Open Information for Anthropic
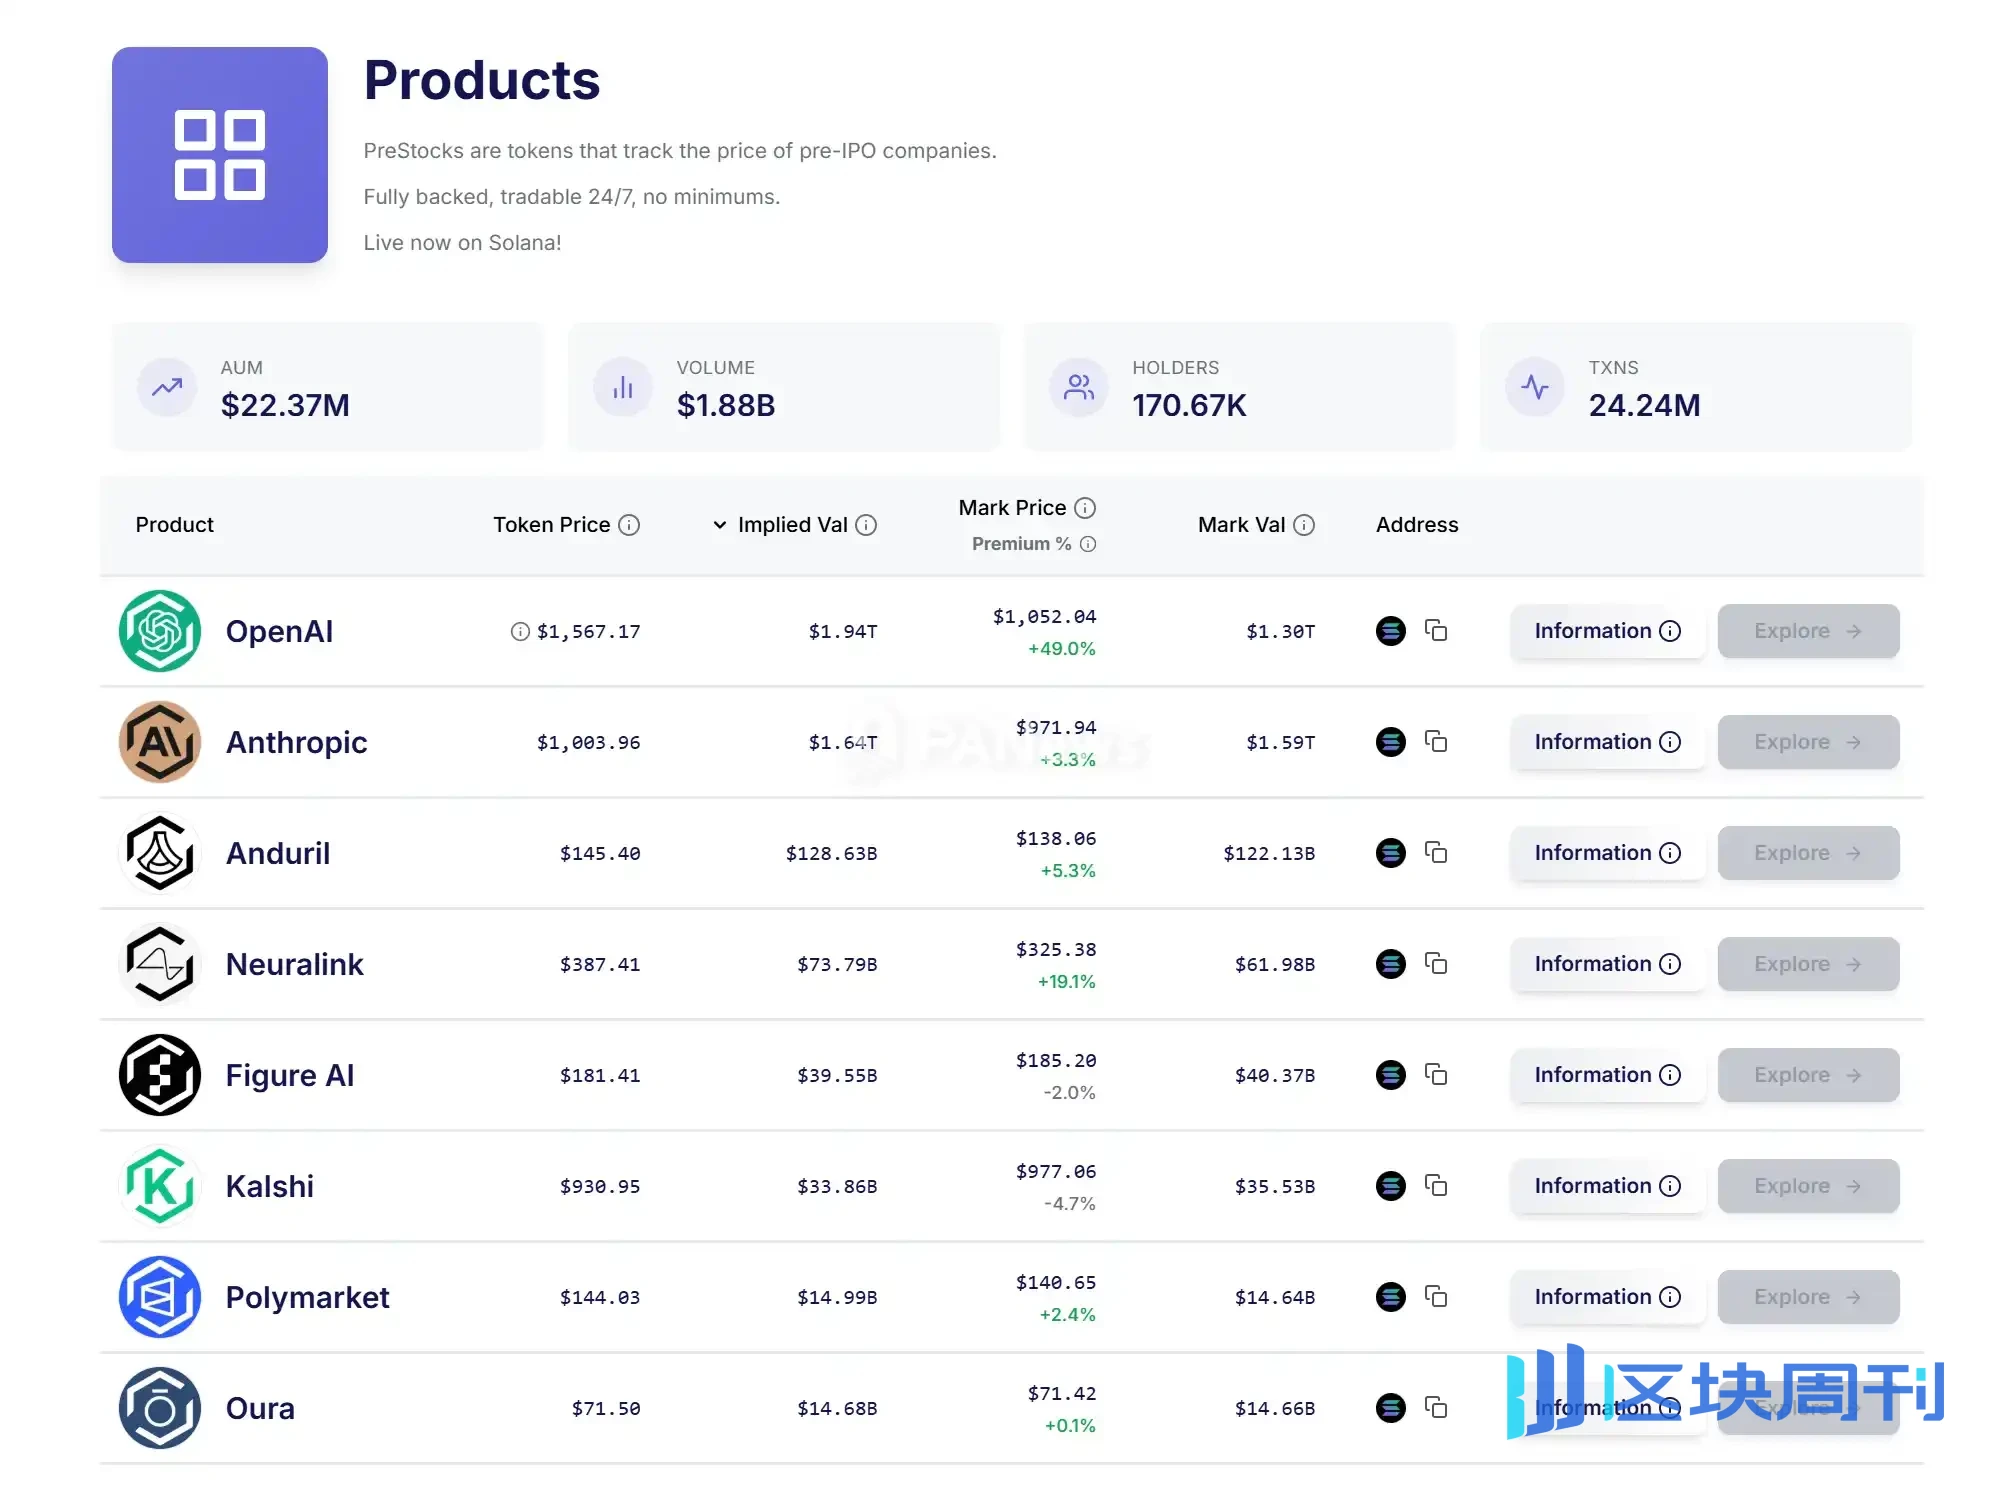The width and height of the screenshot is (1989, 1485). click(1607, 742)
